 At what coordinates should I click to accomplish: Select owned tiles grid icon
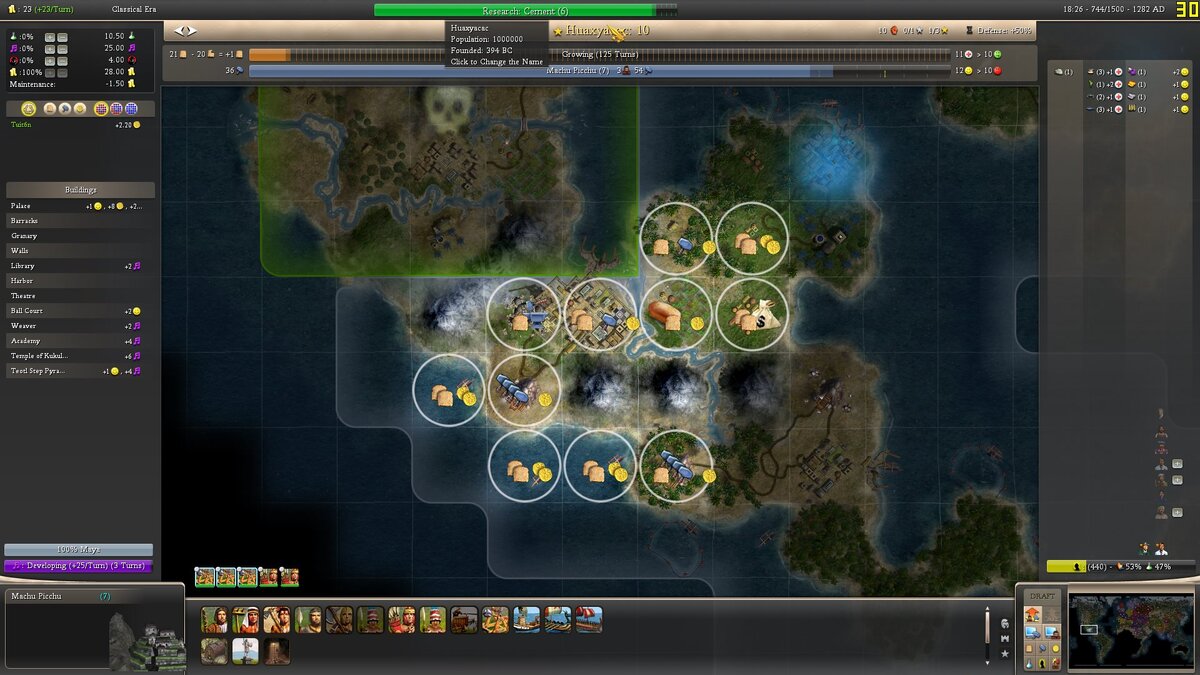click(131, 109)
